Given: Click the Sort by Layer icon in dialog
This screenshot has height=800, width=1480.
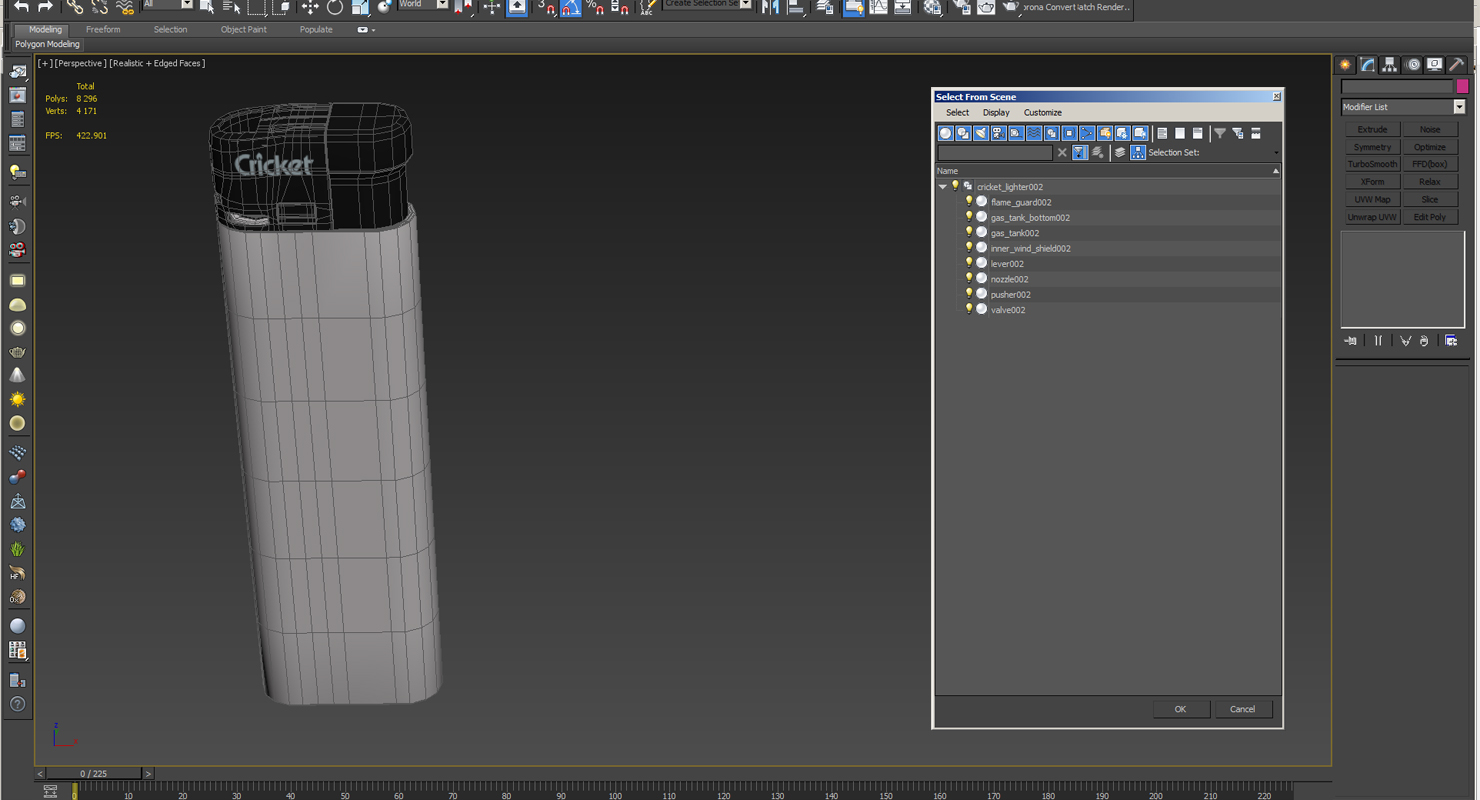Looking at the screenshot, I should pyautogui.click(x=1120, y=153).
